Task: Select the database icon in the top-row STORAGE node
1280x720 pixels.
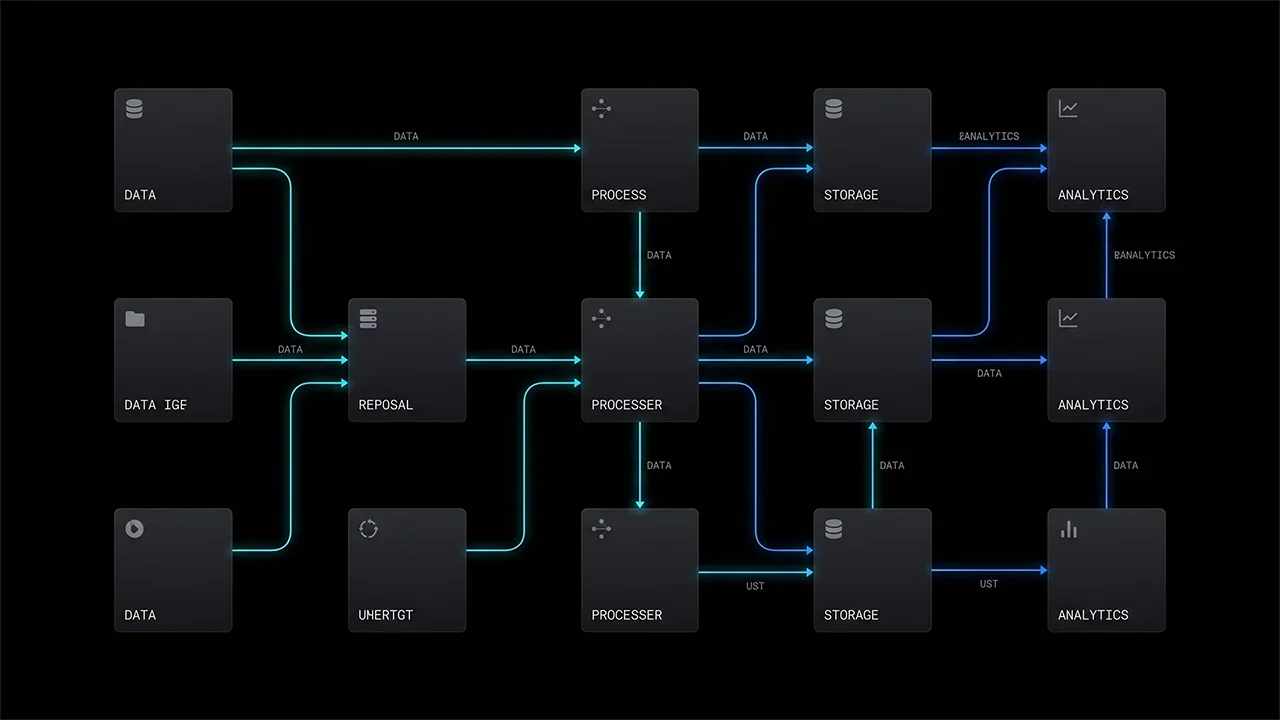Action: click(x=834, y=109)
